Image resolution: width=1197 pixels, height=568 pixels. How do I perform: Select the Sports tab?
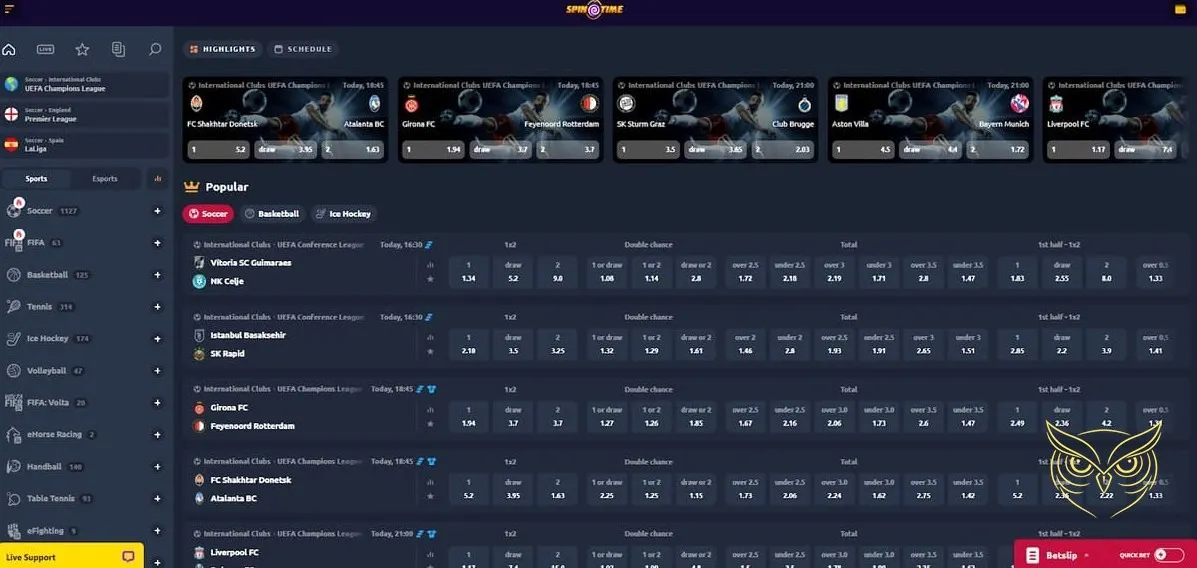[x=37, y=179]
